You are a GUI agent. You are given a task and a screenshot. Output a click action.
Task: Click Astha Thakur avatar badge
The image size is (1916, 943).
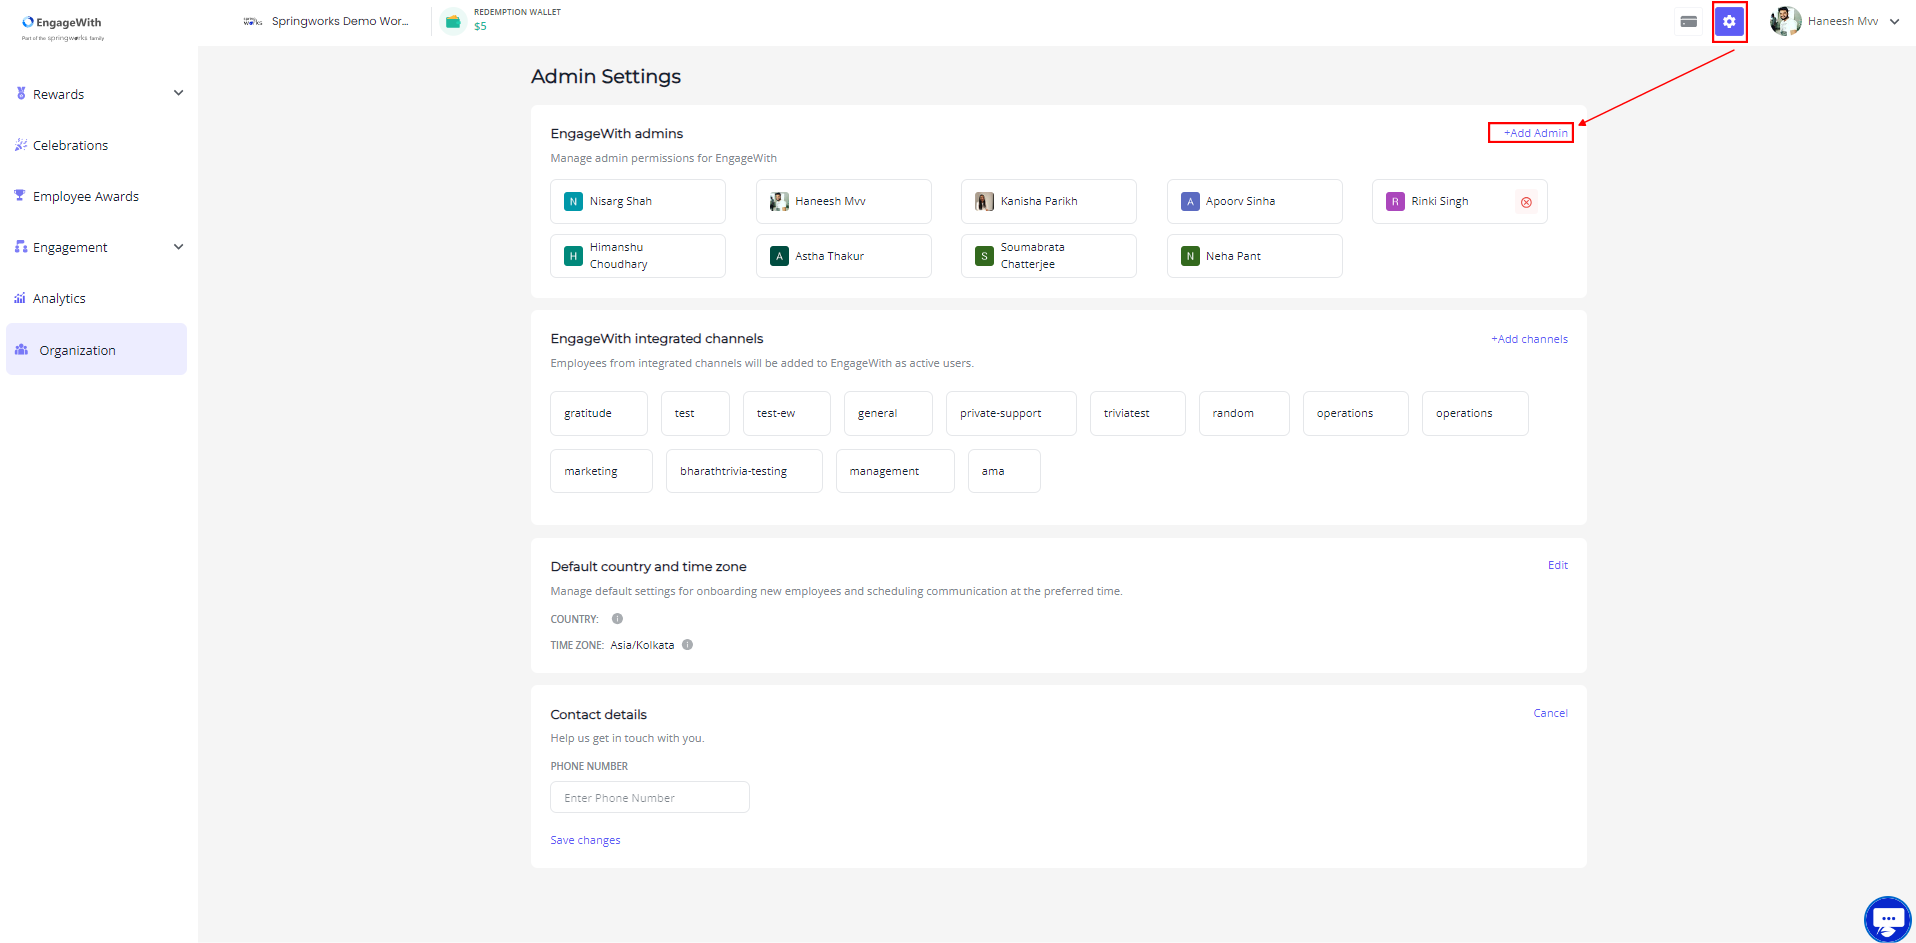click(779, 256)
